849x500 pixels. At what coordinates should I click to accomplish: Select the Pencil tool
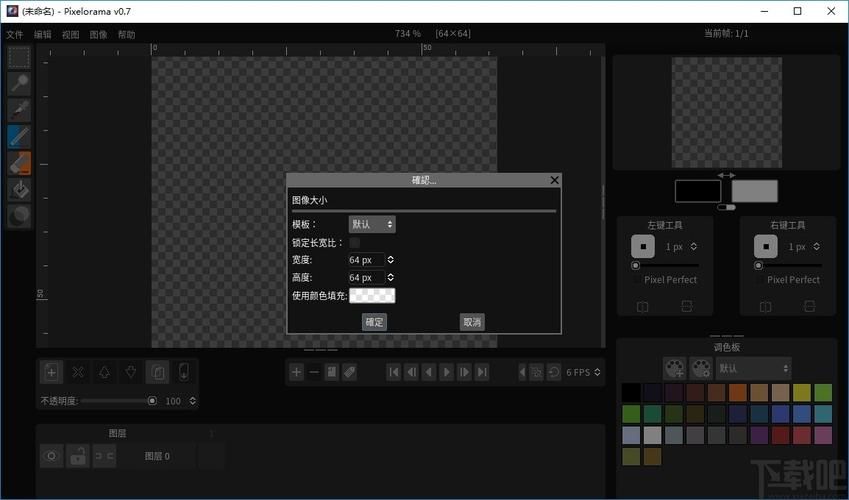pos(19,136)
